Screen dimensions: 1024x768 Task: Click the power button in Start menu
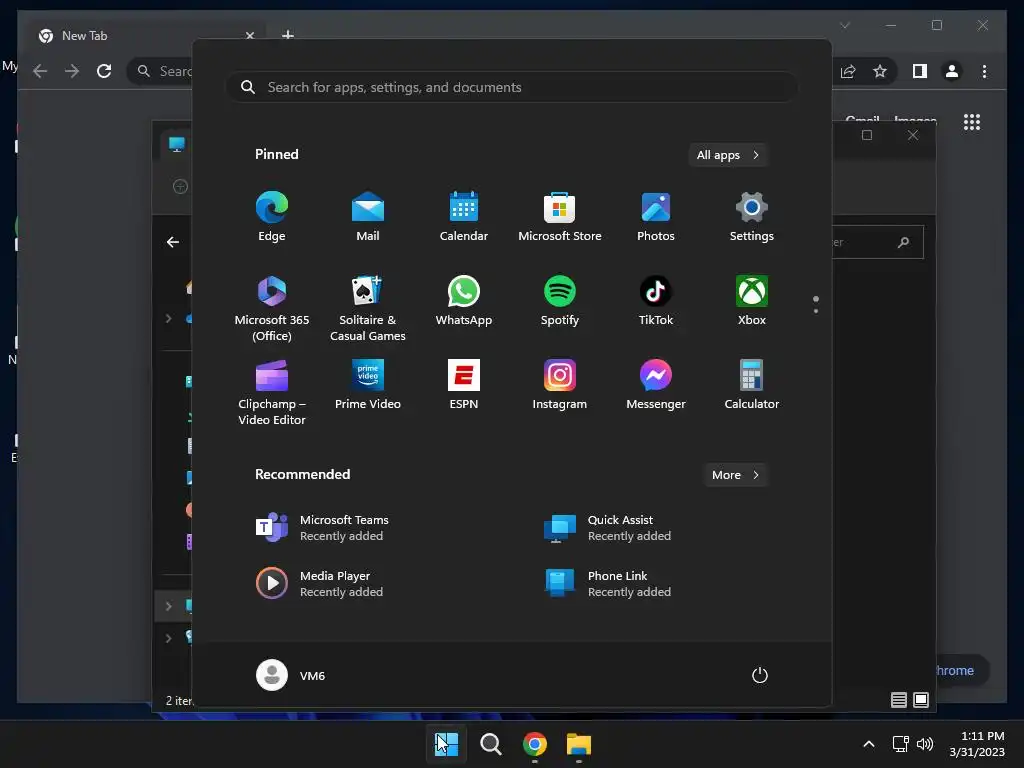click(x=760, y=675)
